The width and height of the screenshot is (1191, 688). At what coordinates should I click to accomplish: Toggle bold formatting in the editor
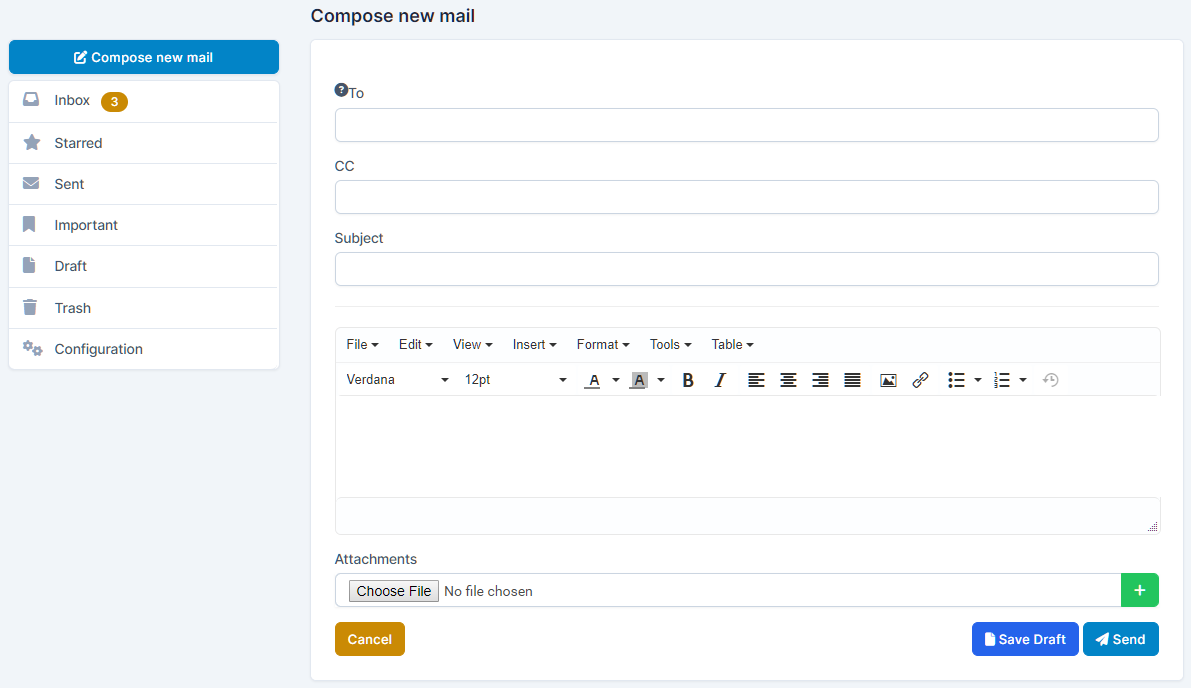tap(688, 380)
